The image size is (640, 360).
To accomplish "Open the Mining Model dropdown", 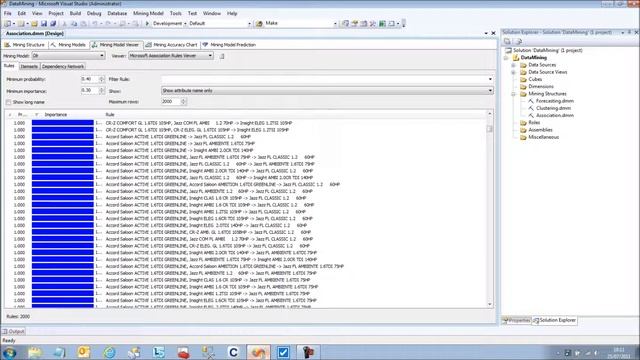I will pyautogui.click(x=102, y=56).
